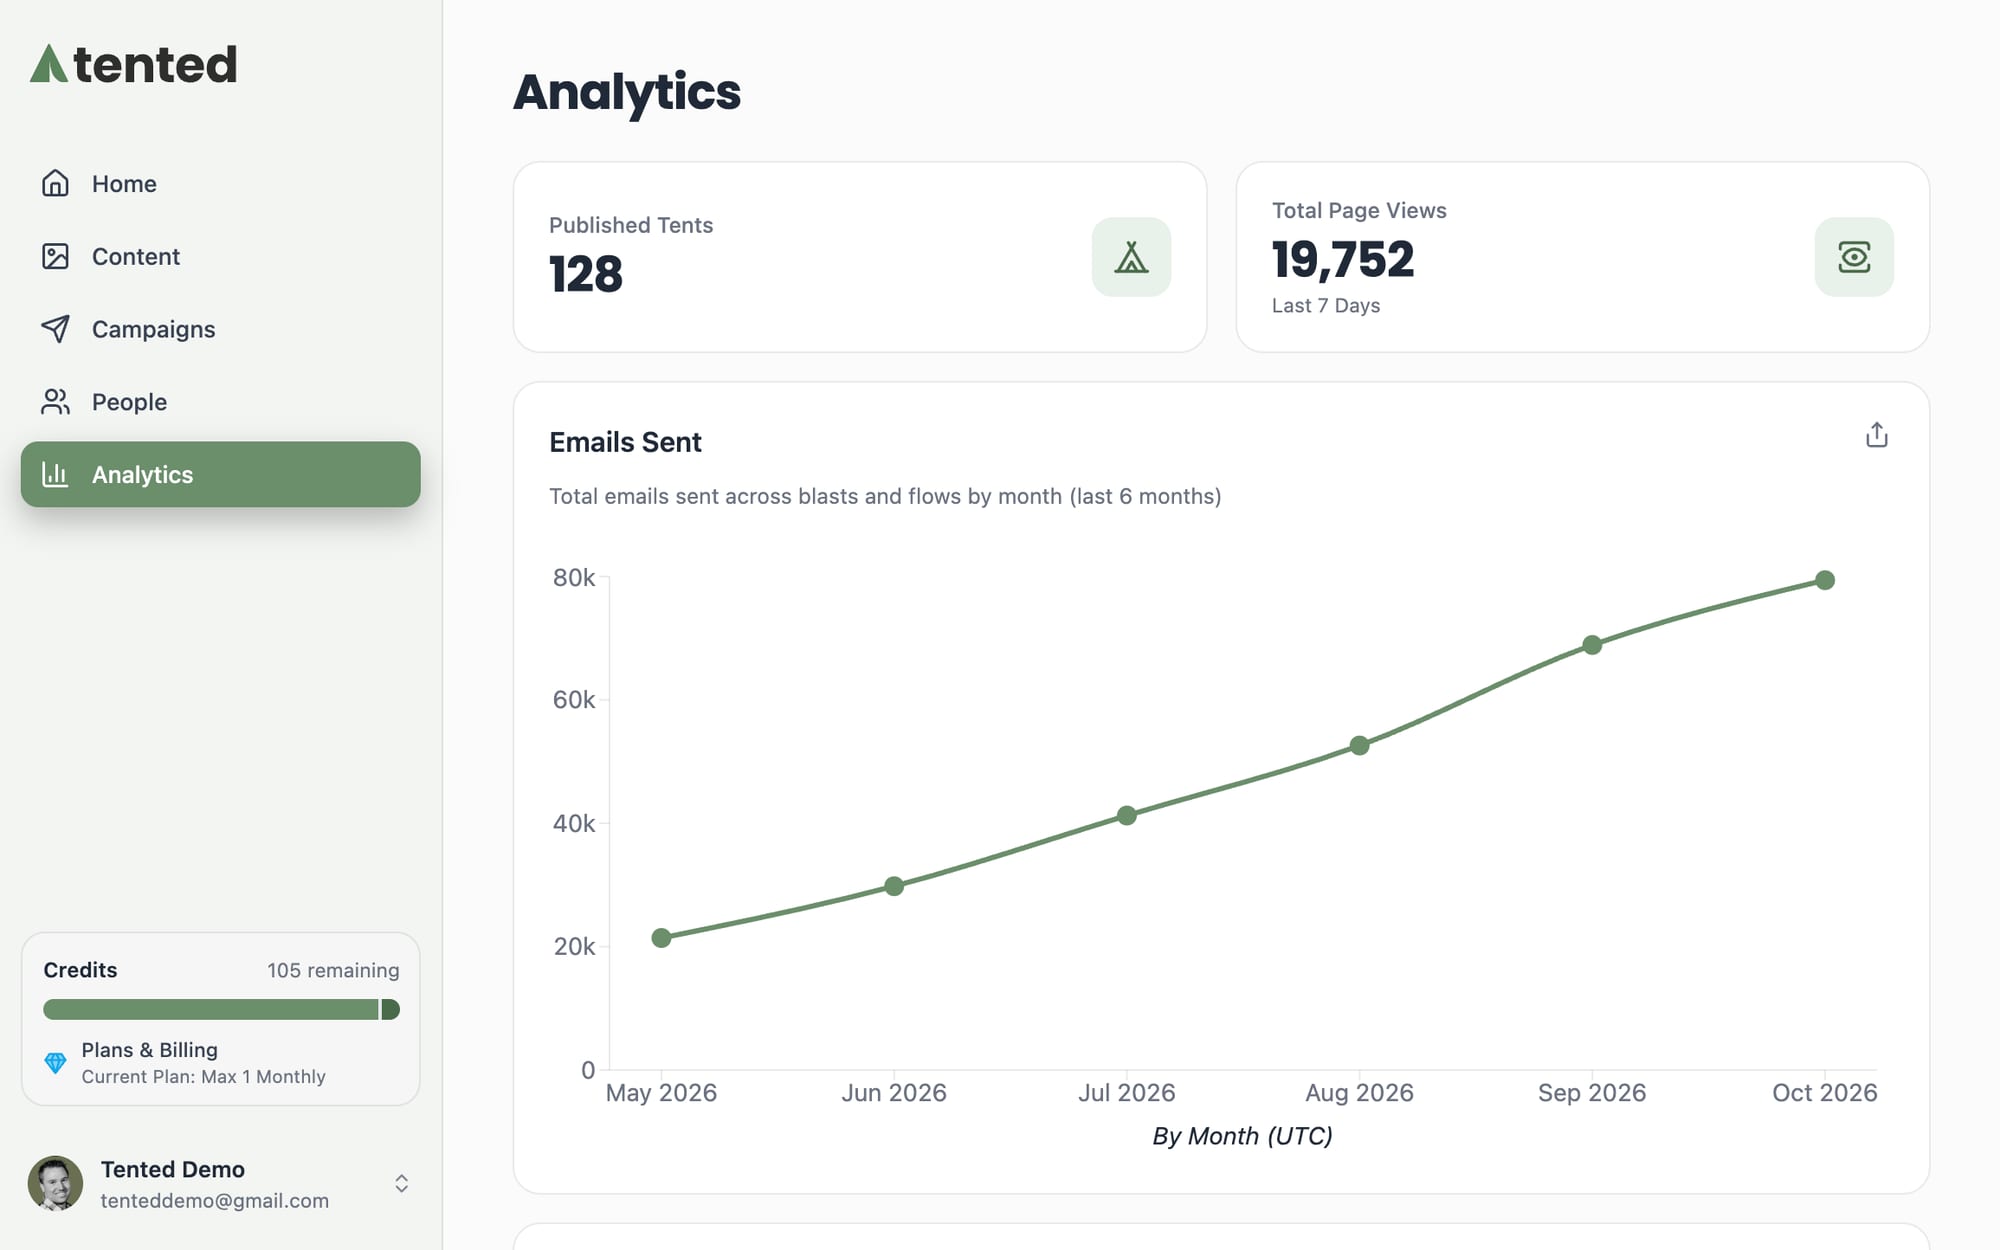Click the tented logo

pyautogui.click(x=134, y=64)
